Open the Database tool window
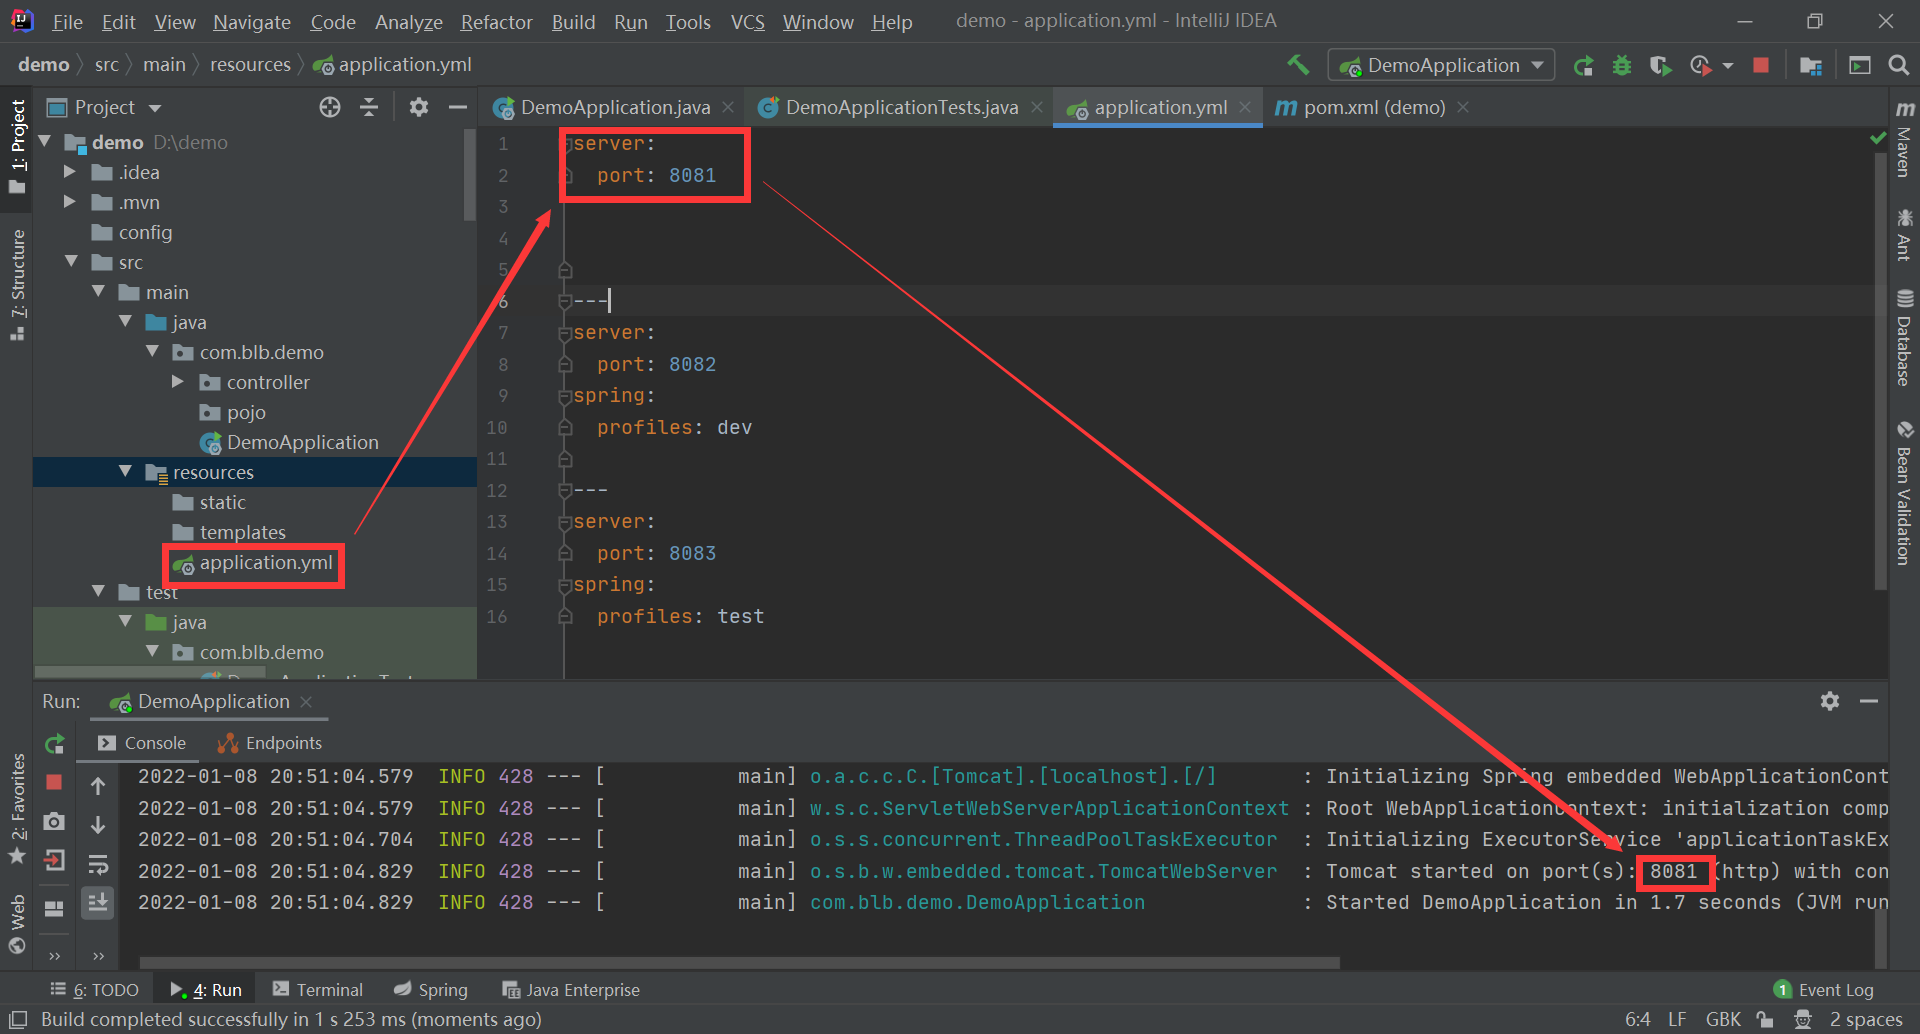Image resolution: width=1920 pixels, height=1034 pixels. pos(1905,338)
